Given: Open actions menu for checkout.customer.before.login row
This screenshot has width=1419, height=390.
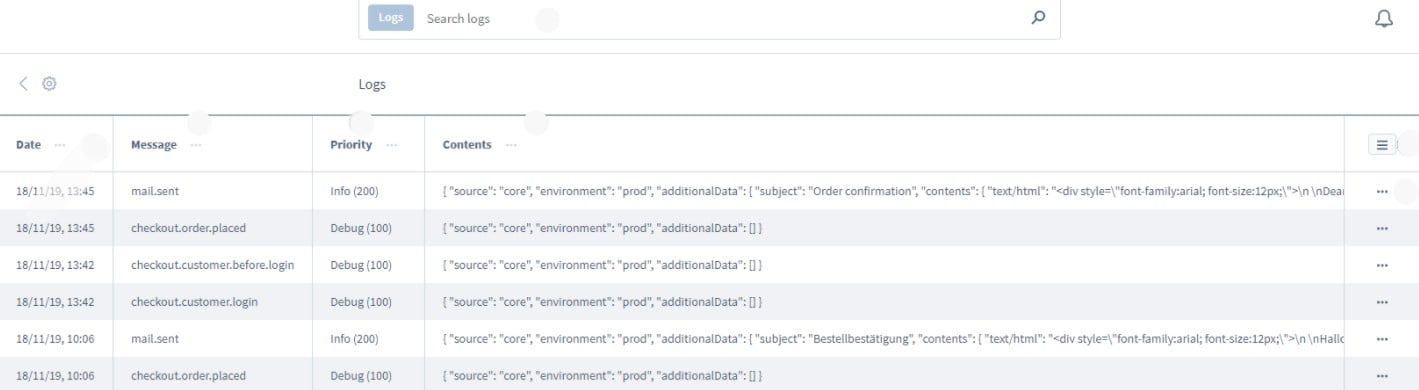Looking at the screenshot, I should 1382,265.
